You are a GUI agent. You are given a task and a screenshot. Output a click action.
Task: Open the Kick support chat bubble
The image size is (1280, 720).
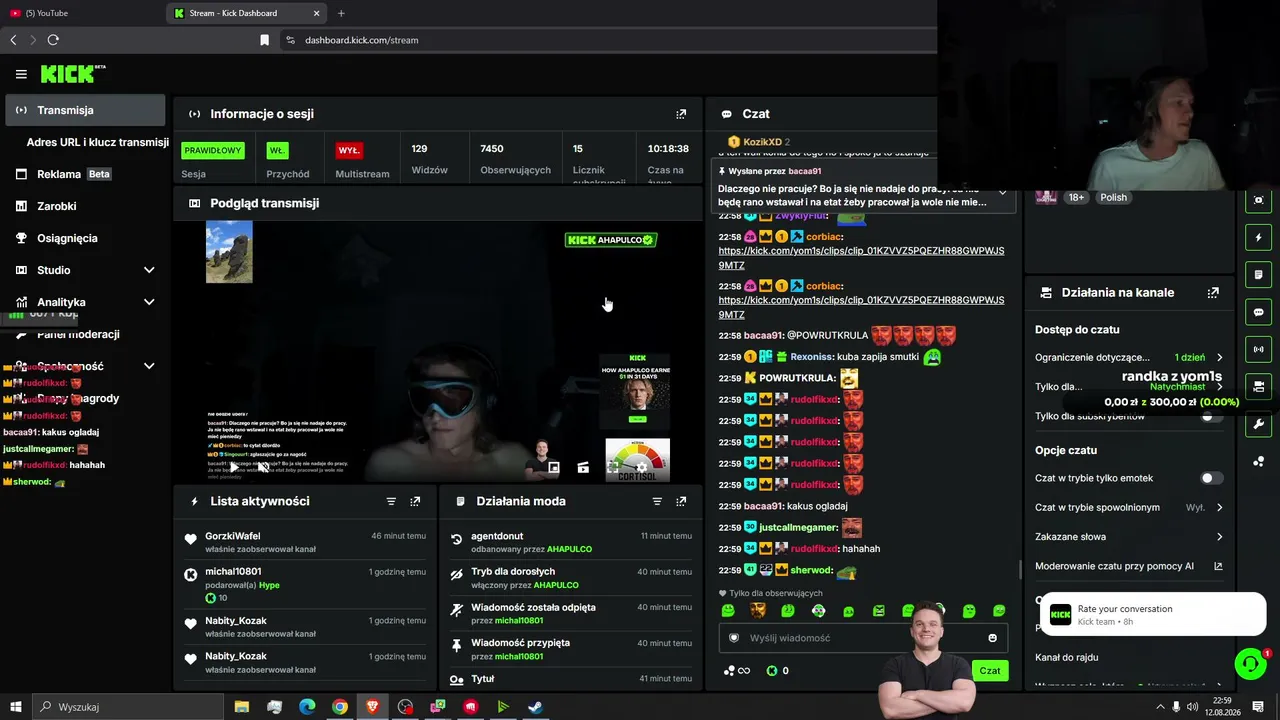(1250, 663)
